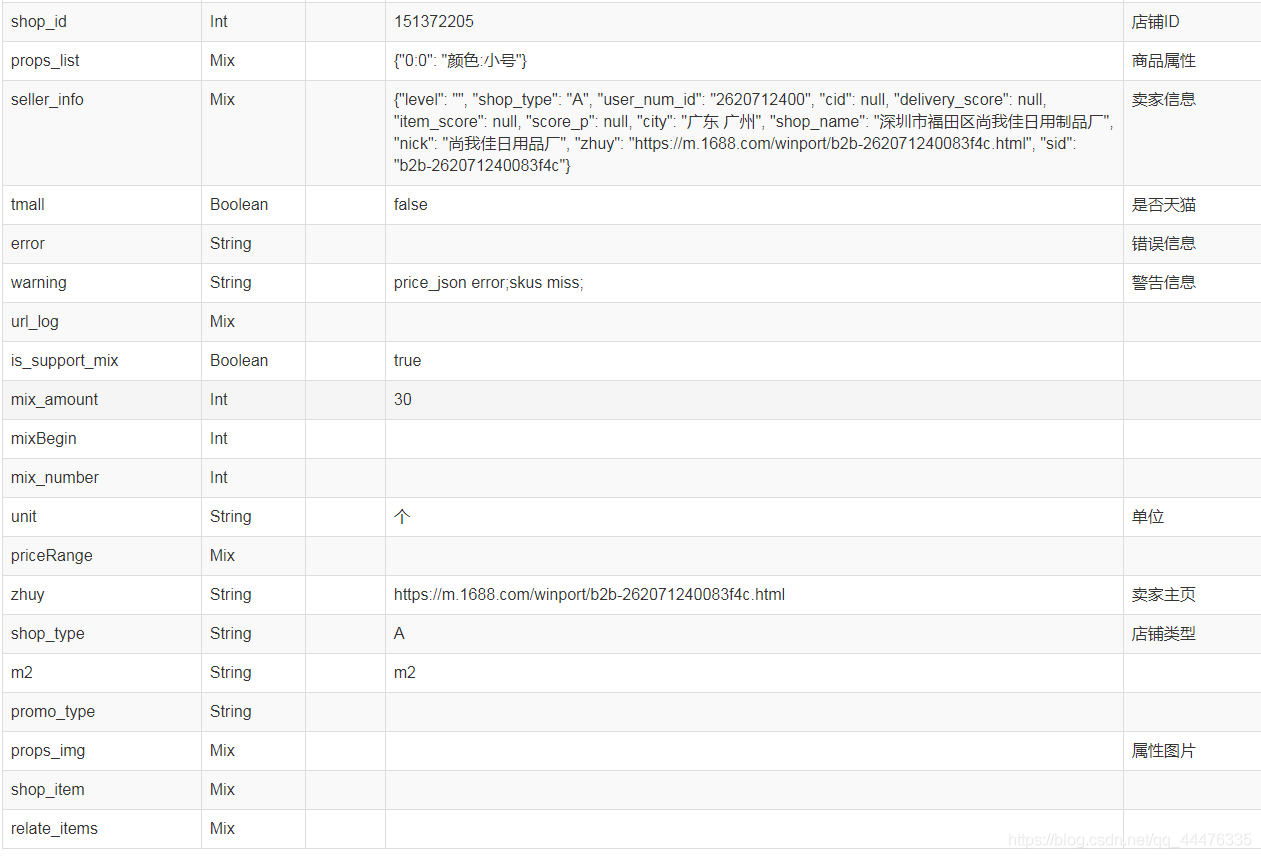Click the Mix type in props_img row

[x=222, y=751]
